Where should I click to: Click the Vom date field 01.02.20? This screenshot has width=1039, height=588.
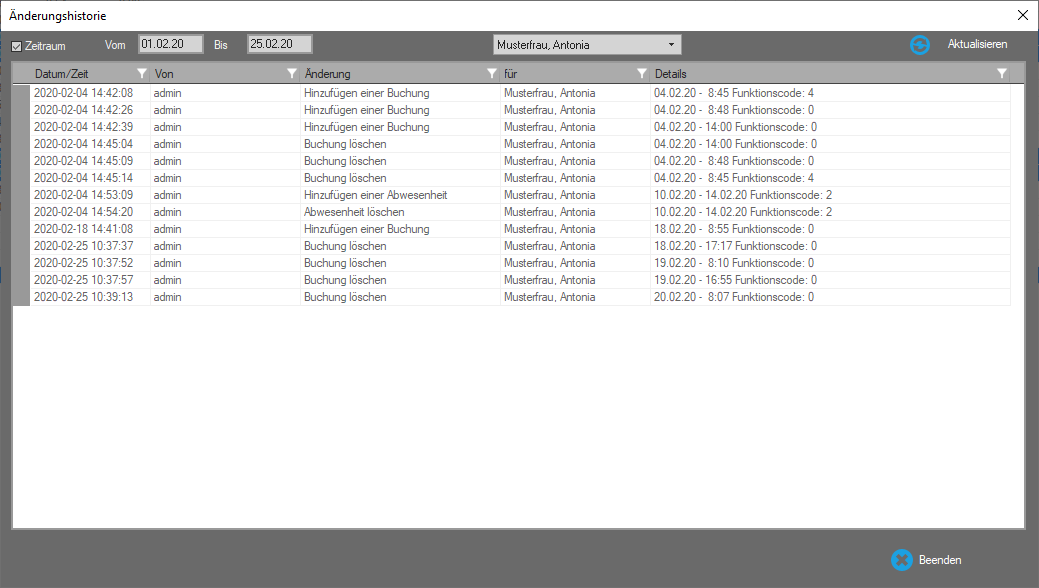click(x=171, y=45)
